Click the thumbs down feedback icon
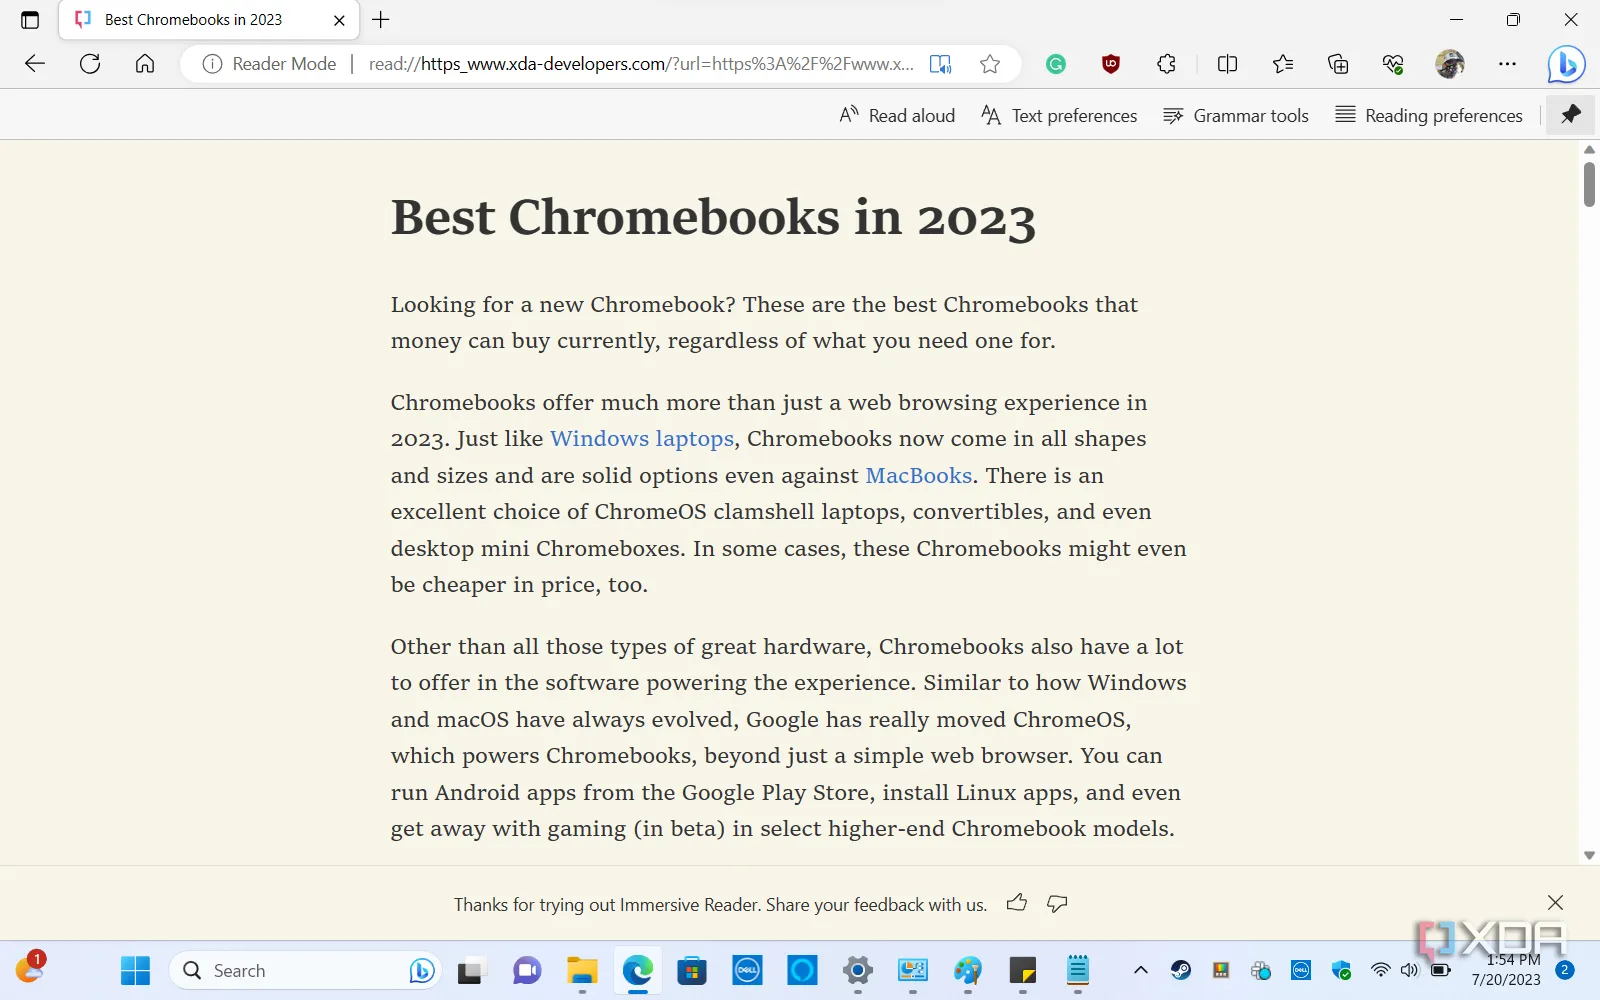The width and height of the screenshot is (1600, 1000). click(1057, 903)
